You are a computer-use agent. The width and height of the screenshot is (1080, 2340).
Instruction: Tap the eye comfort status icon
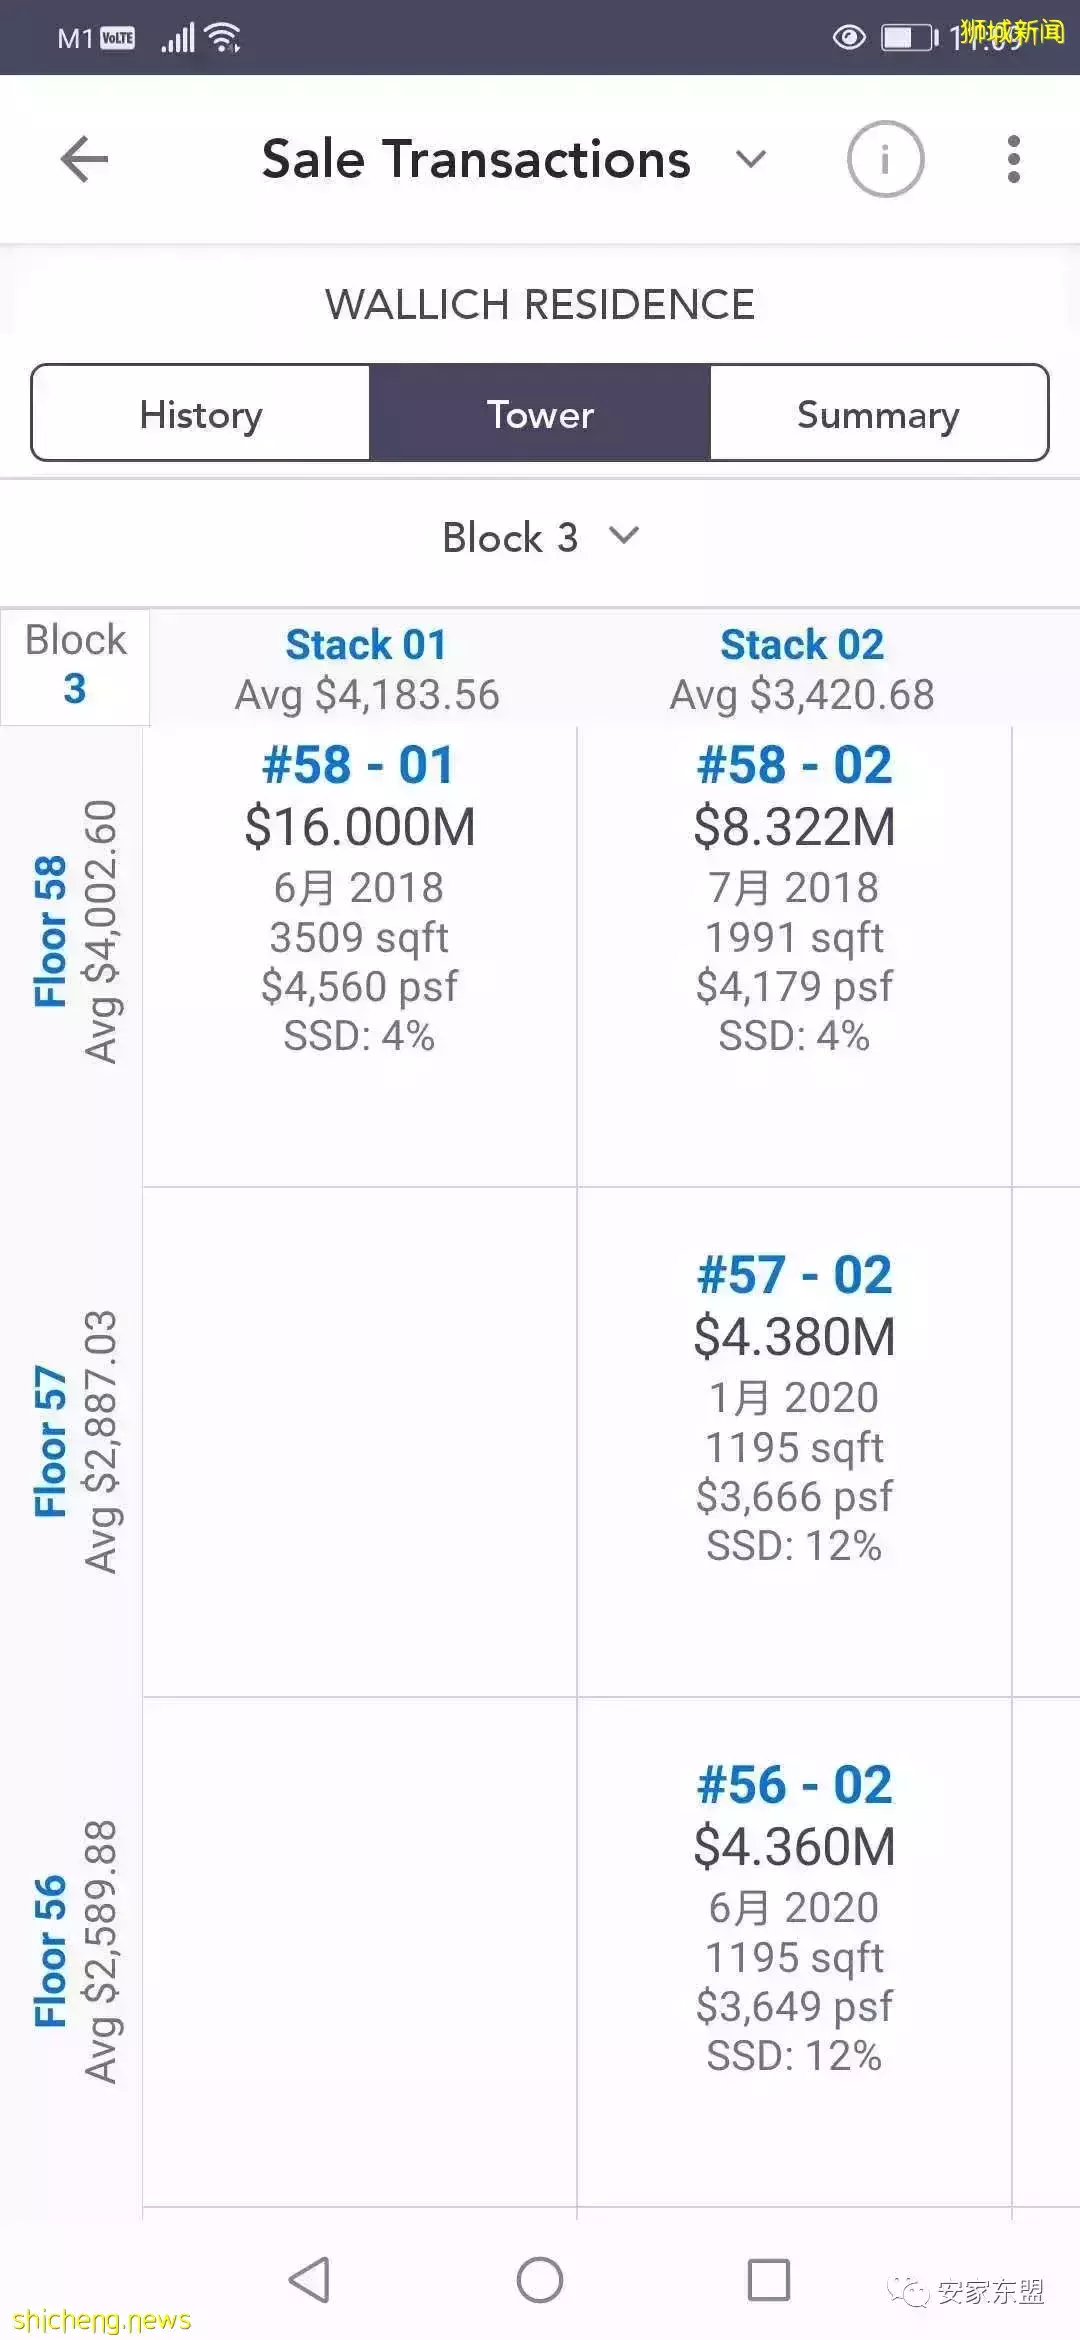point(849,38)
